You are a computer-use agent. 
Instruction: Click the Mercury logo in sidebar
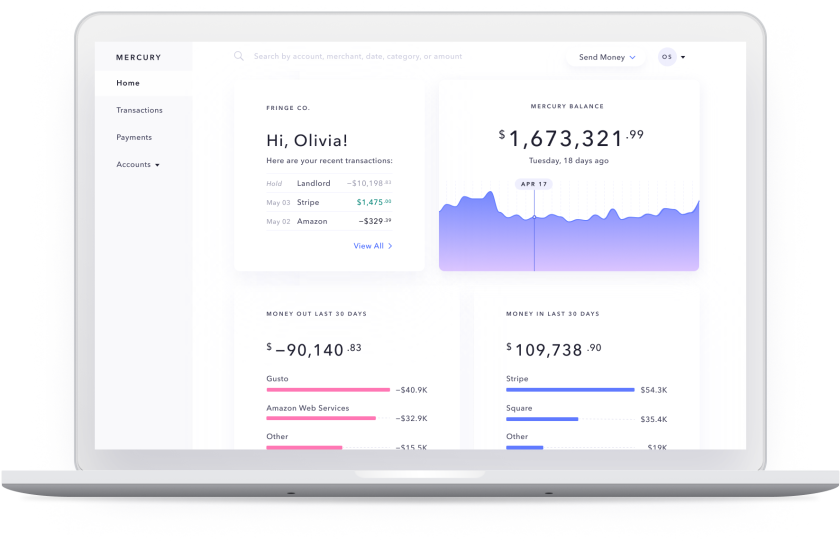(x=138, y=57)
